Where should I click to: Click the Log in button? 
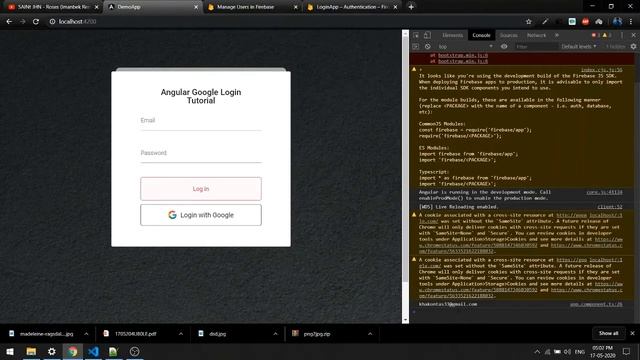pyautogui.click(x=201, y=189)
